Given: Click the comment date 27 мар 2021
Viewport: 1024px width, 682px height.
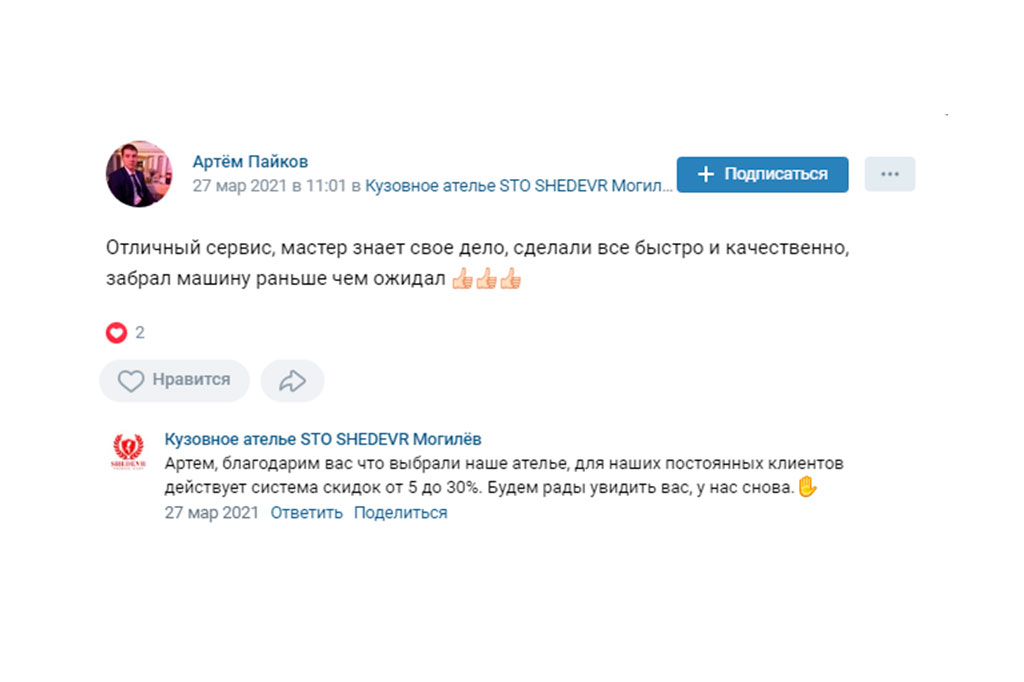Looking at the screenshot, I should tap(212, 513).
